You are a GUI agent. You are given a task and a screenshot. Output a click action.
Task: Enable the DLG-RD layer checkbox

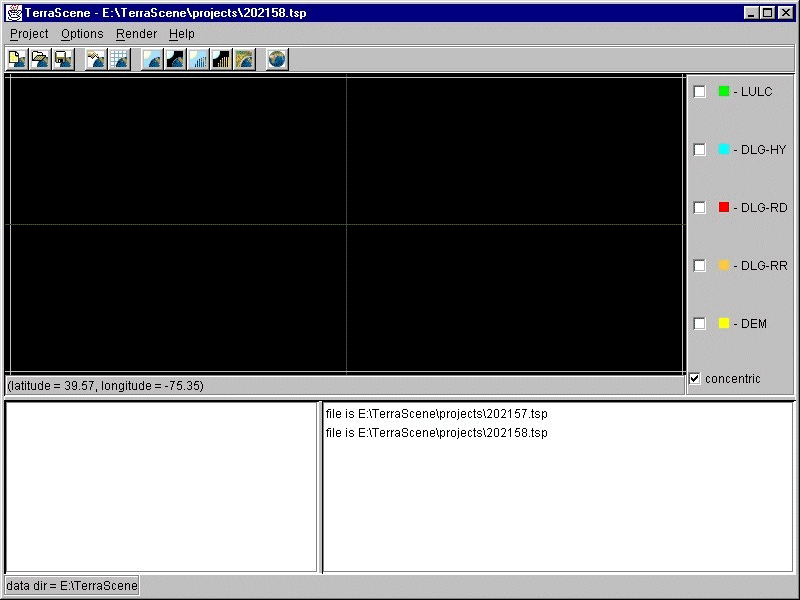[x=699, y=208]
